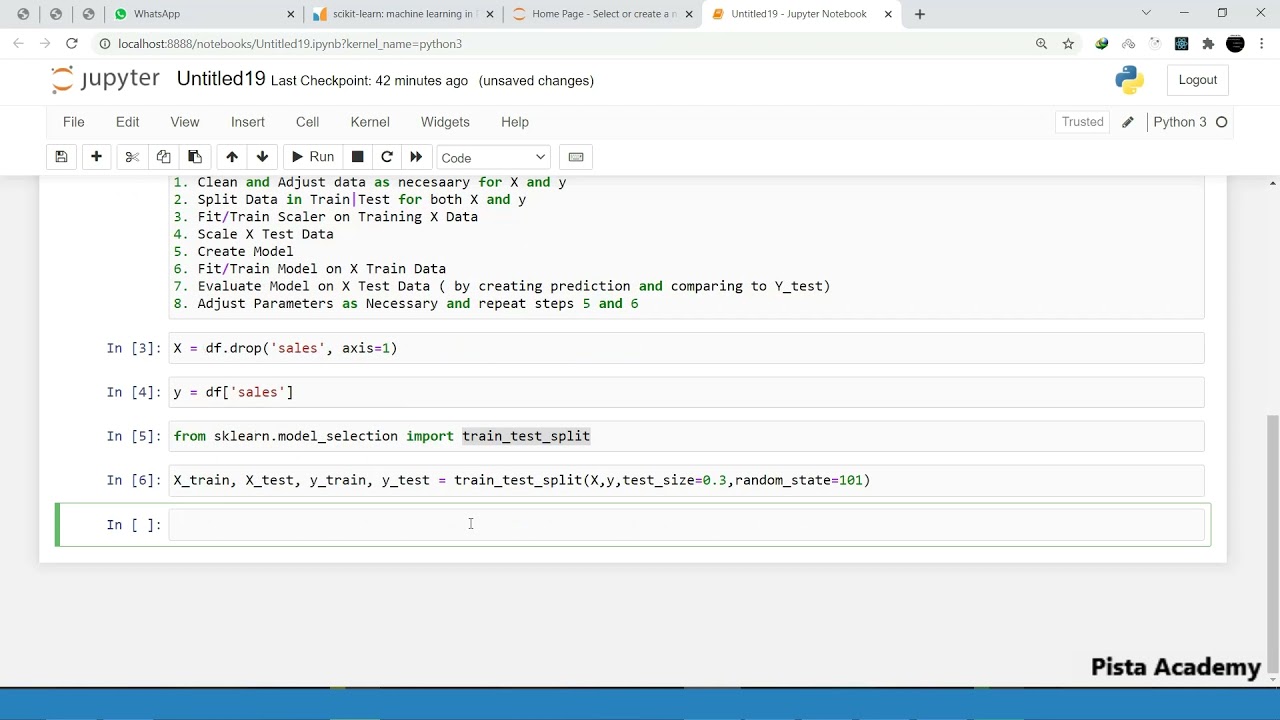Reload the page
Screen dimensions: 1280x720
click(72, 44)
